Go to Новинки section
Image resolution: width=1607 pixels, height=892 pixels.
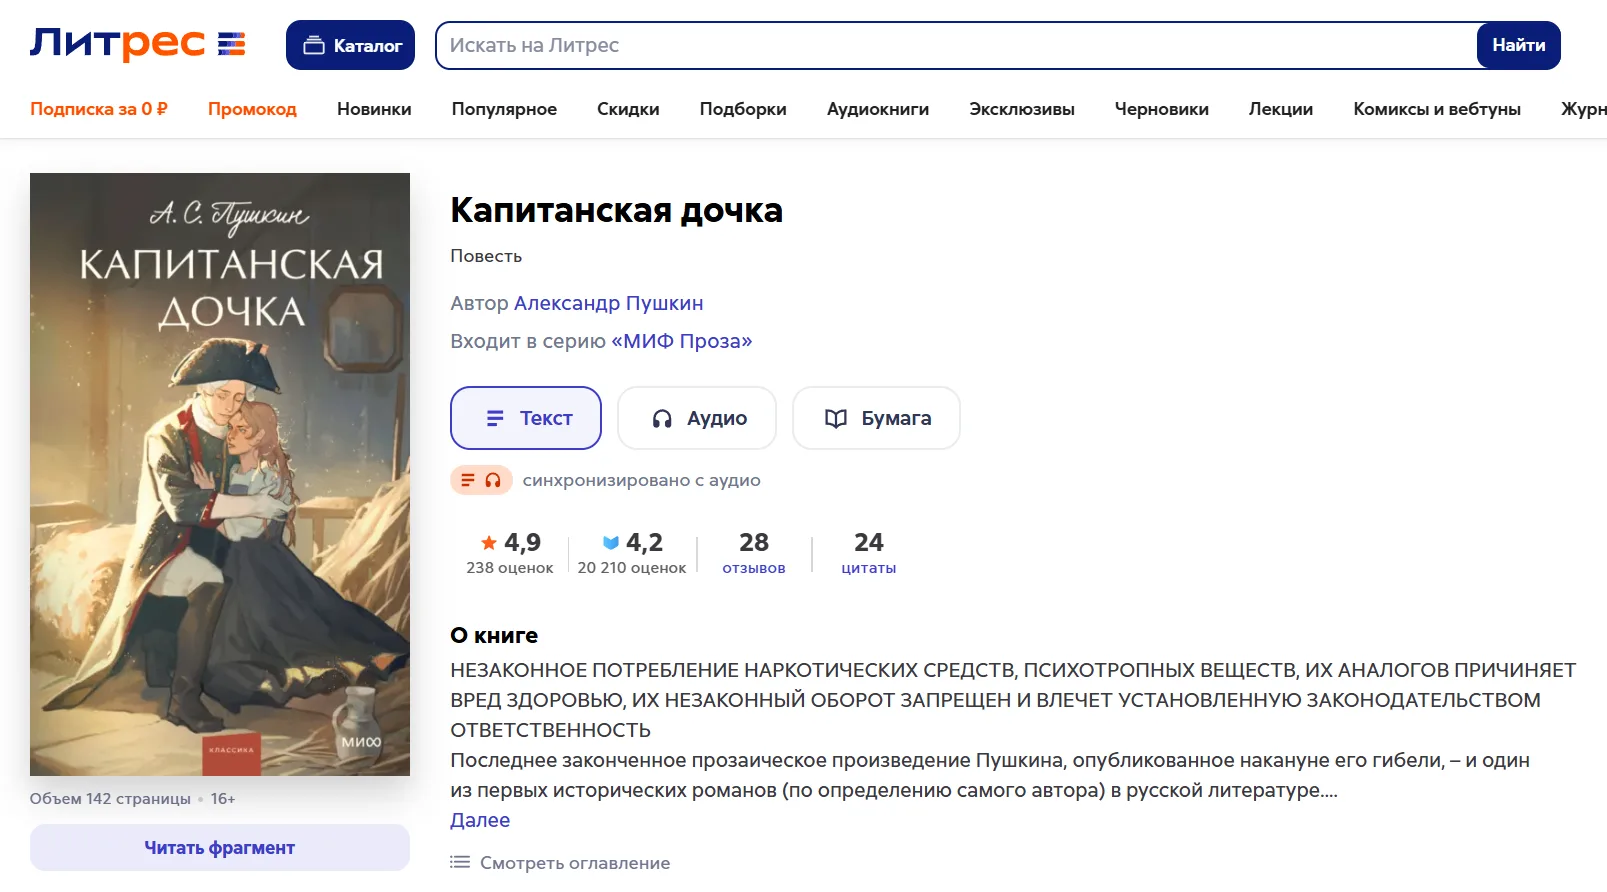[374, 109]
